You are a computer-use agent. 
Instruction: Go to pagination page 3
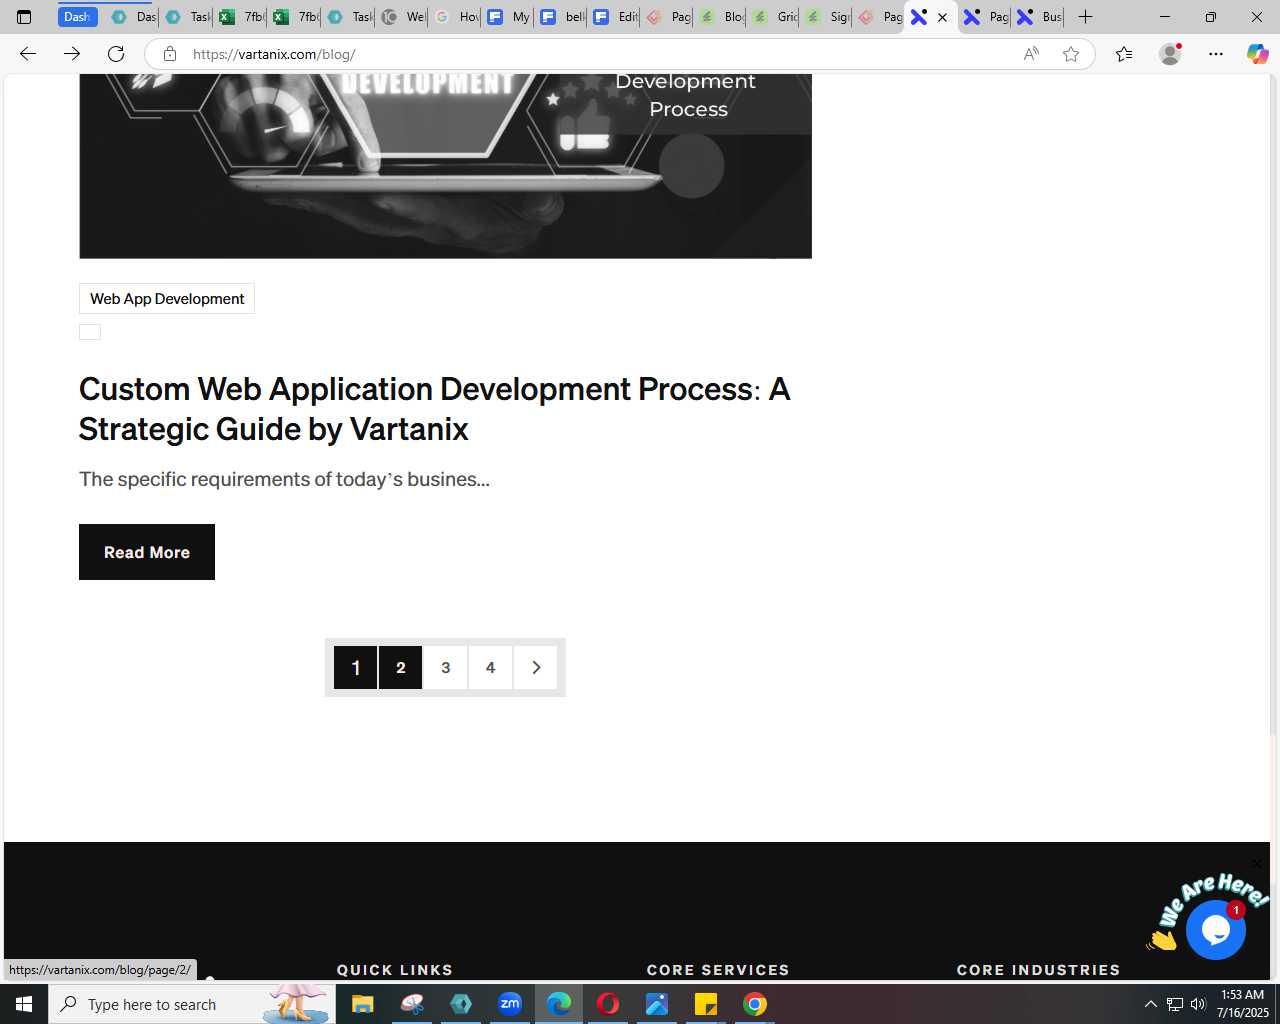click(446, 667)
